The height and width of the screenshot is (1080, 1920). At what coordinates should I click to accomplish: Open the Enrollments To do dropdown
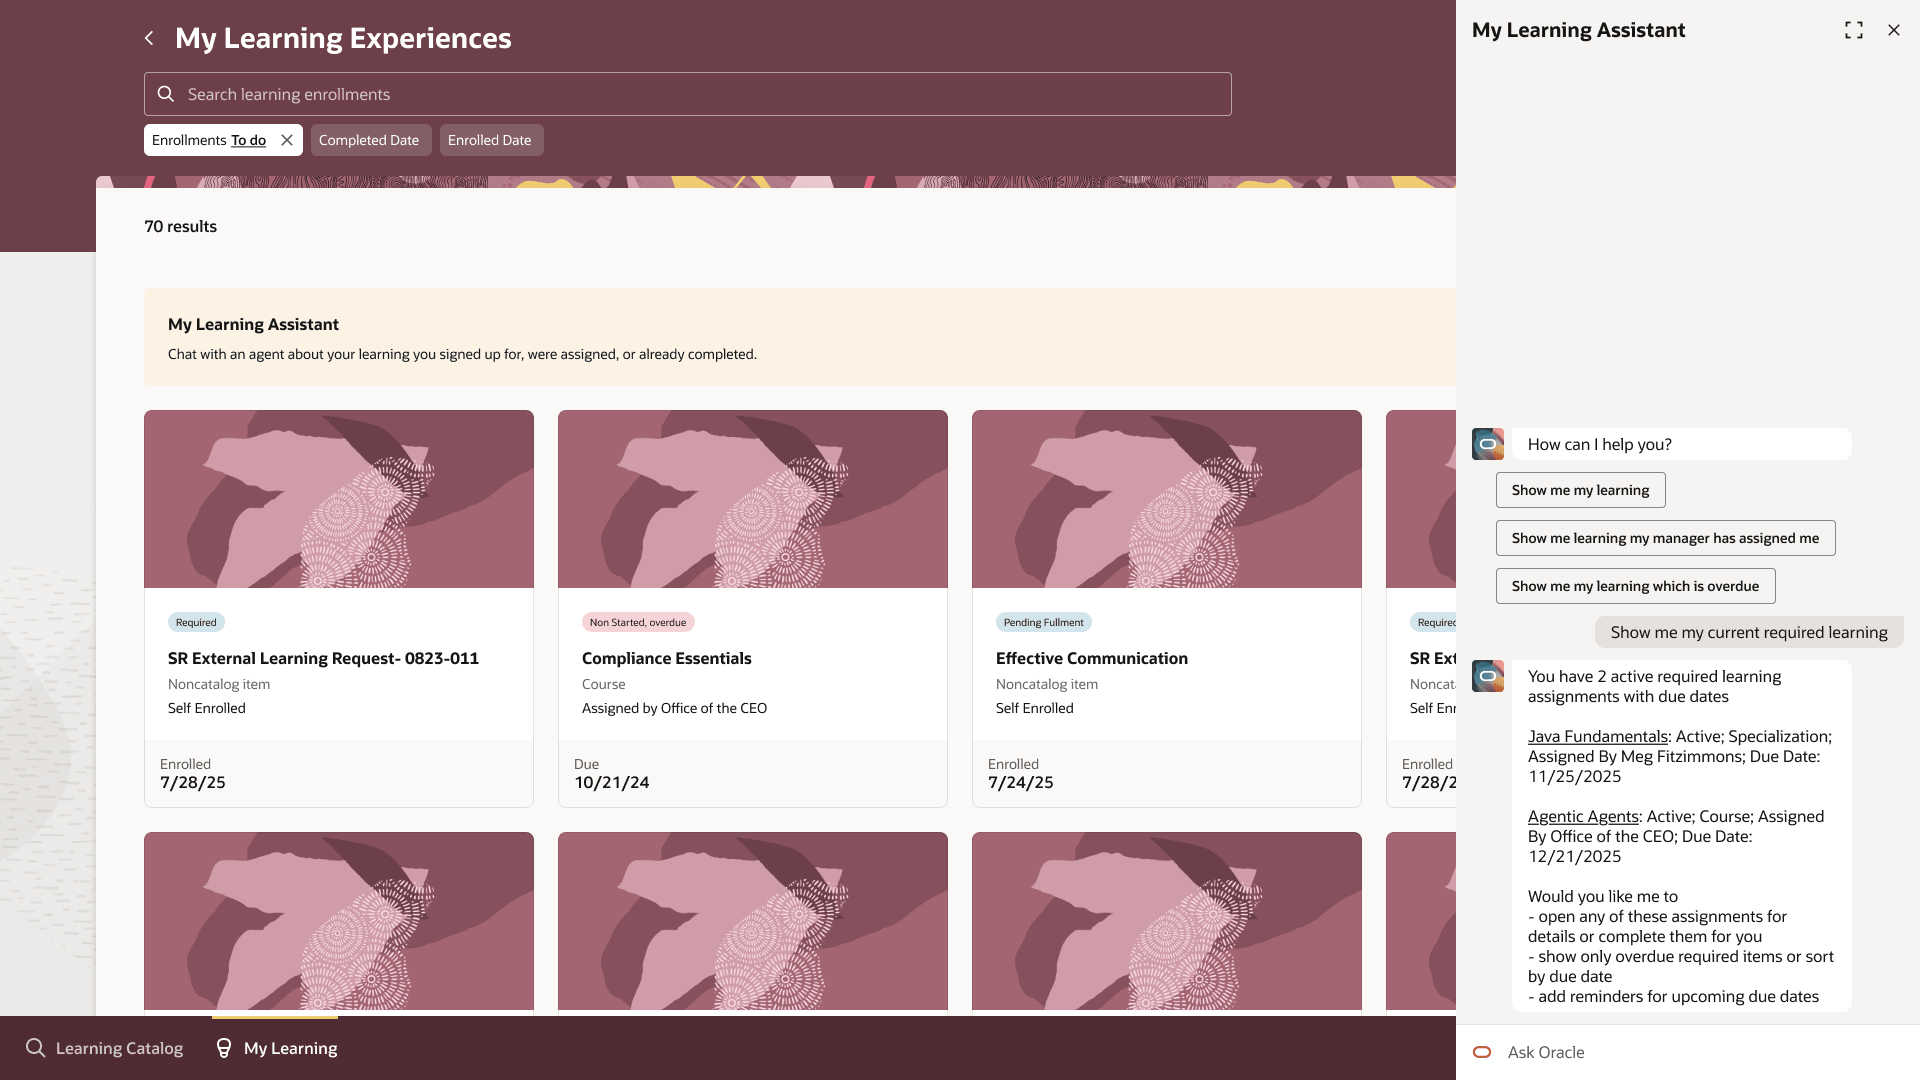point(249,139)
